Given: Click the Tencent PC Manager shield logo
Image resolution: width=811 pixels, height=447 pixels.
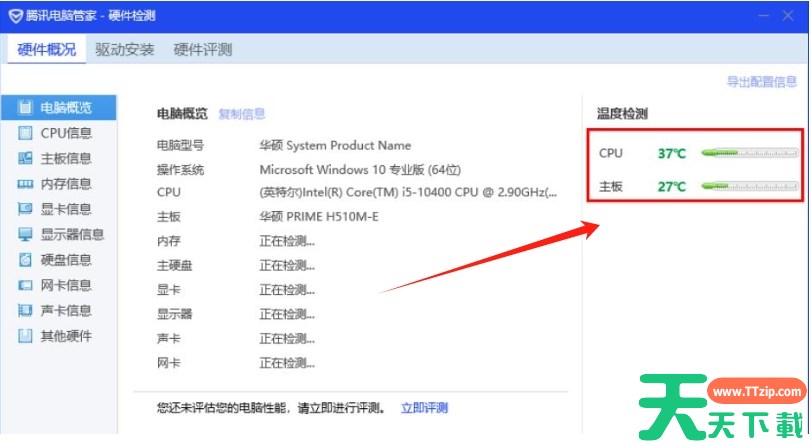Looking at the screenshot, I should click(16, 16).
